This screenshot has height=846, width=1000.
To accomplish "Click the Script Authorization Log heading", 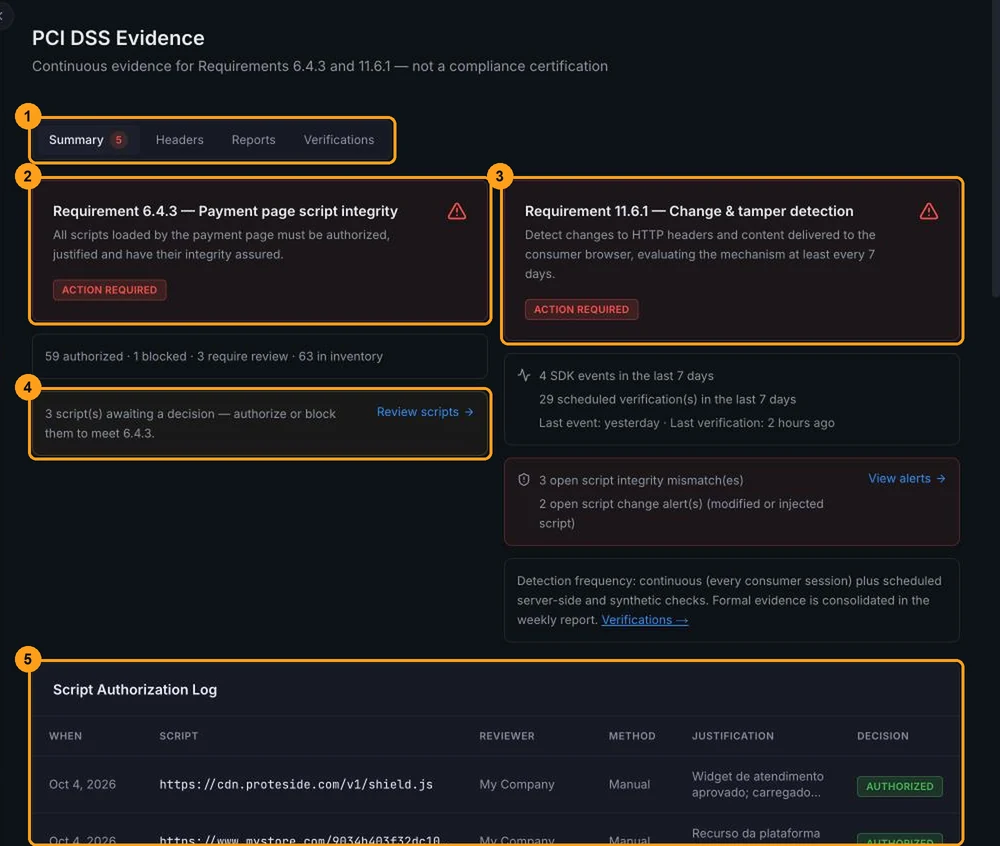I will pyautogui.click(x=135, y=689).
